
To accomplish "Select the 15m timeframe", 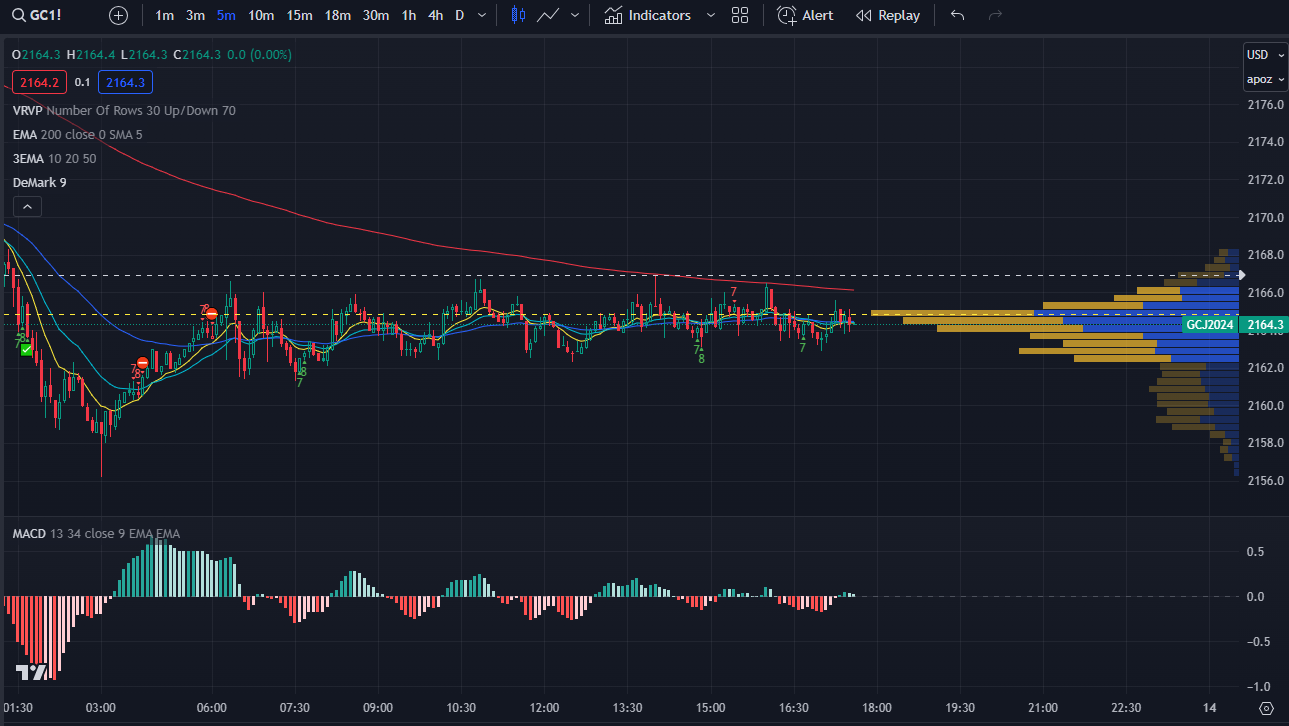I will coord(299,15).
